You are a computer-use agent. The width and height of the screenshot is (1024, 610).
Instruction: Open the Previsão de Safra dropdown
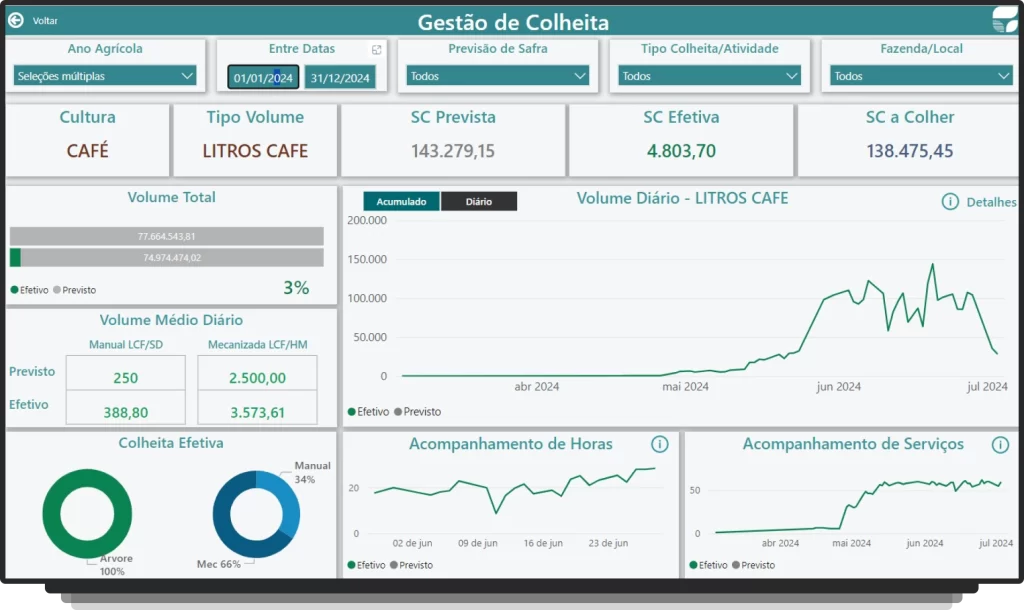coord(497,76)
